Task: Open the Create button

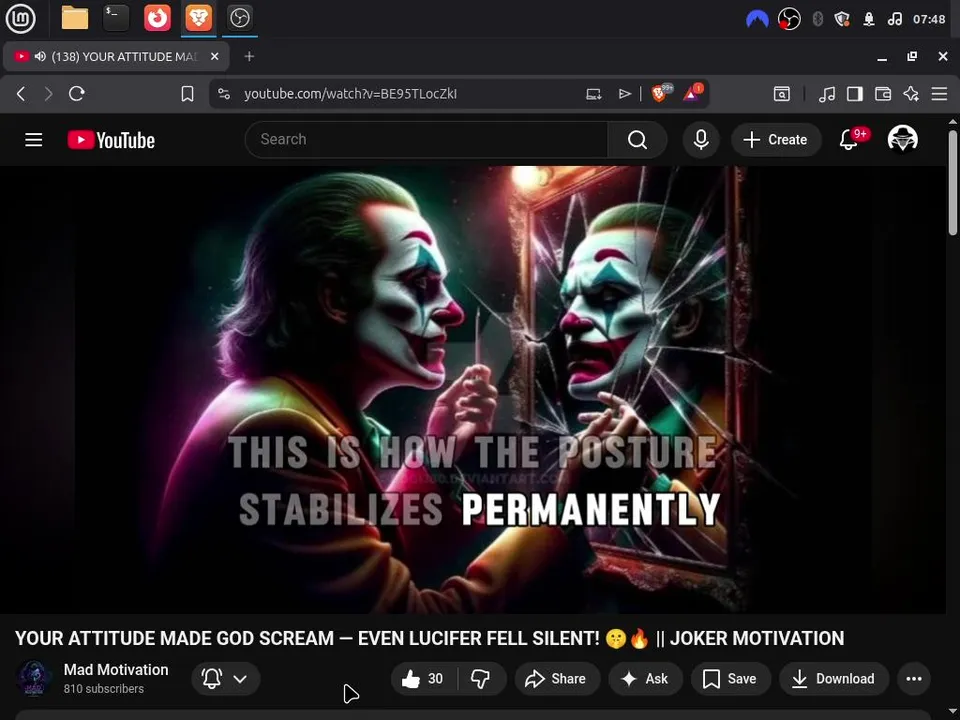Action: point(776,140)
